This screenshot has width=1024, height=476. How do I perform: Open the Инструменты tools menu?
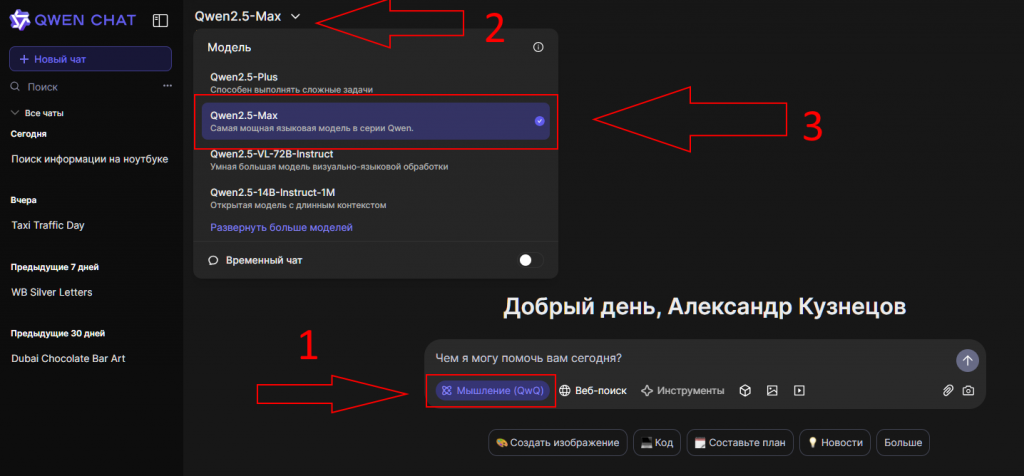682,390
